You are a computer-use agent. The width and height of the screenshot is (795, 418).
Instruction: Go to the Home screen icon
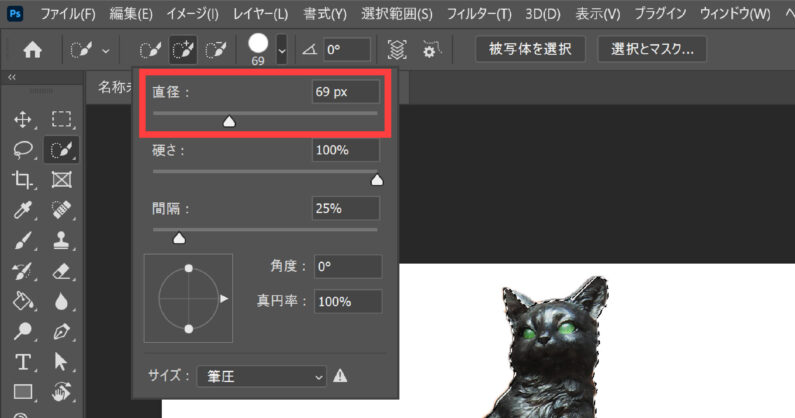point(32,50)
